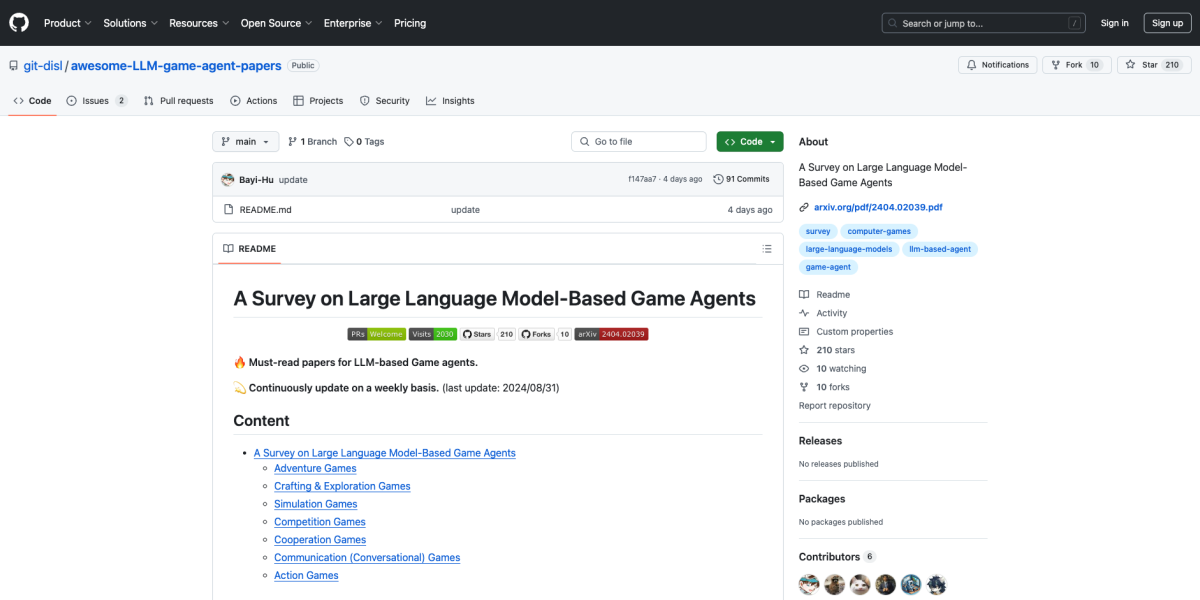Select the Pricing menu item
The width and height of the screenshot is (1200, 600).
click(x=409, y=22)
